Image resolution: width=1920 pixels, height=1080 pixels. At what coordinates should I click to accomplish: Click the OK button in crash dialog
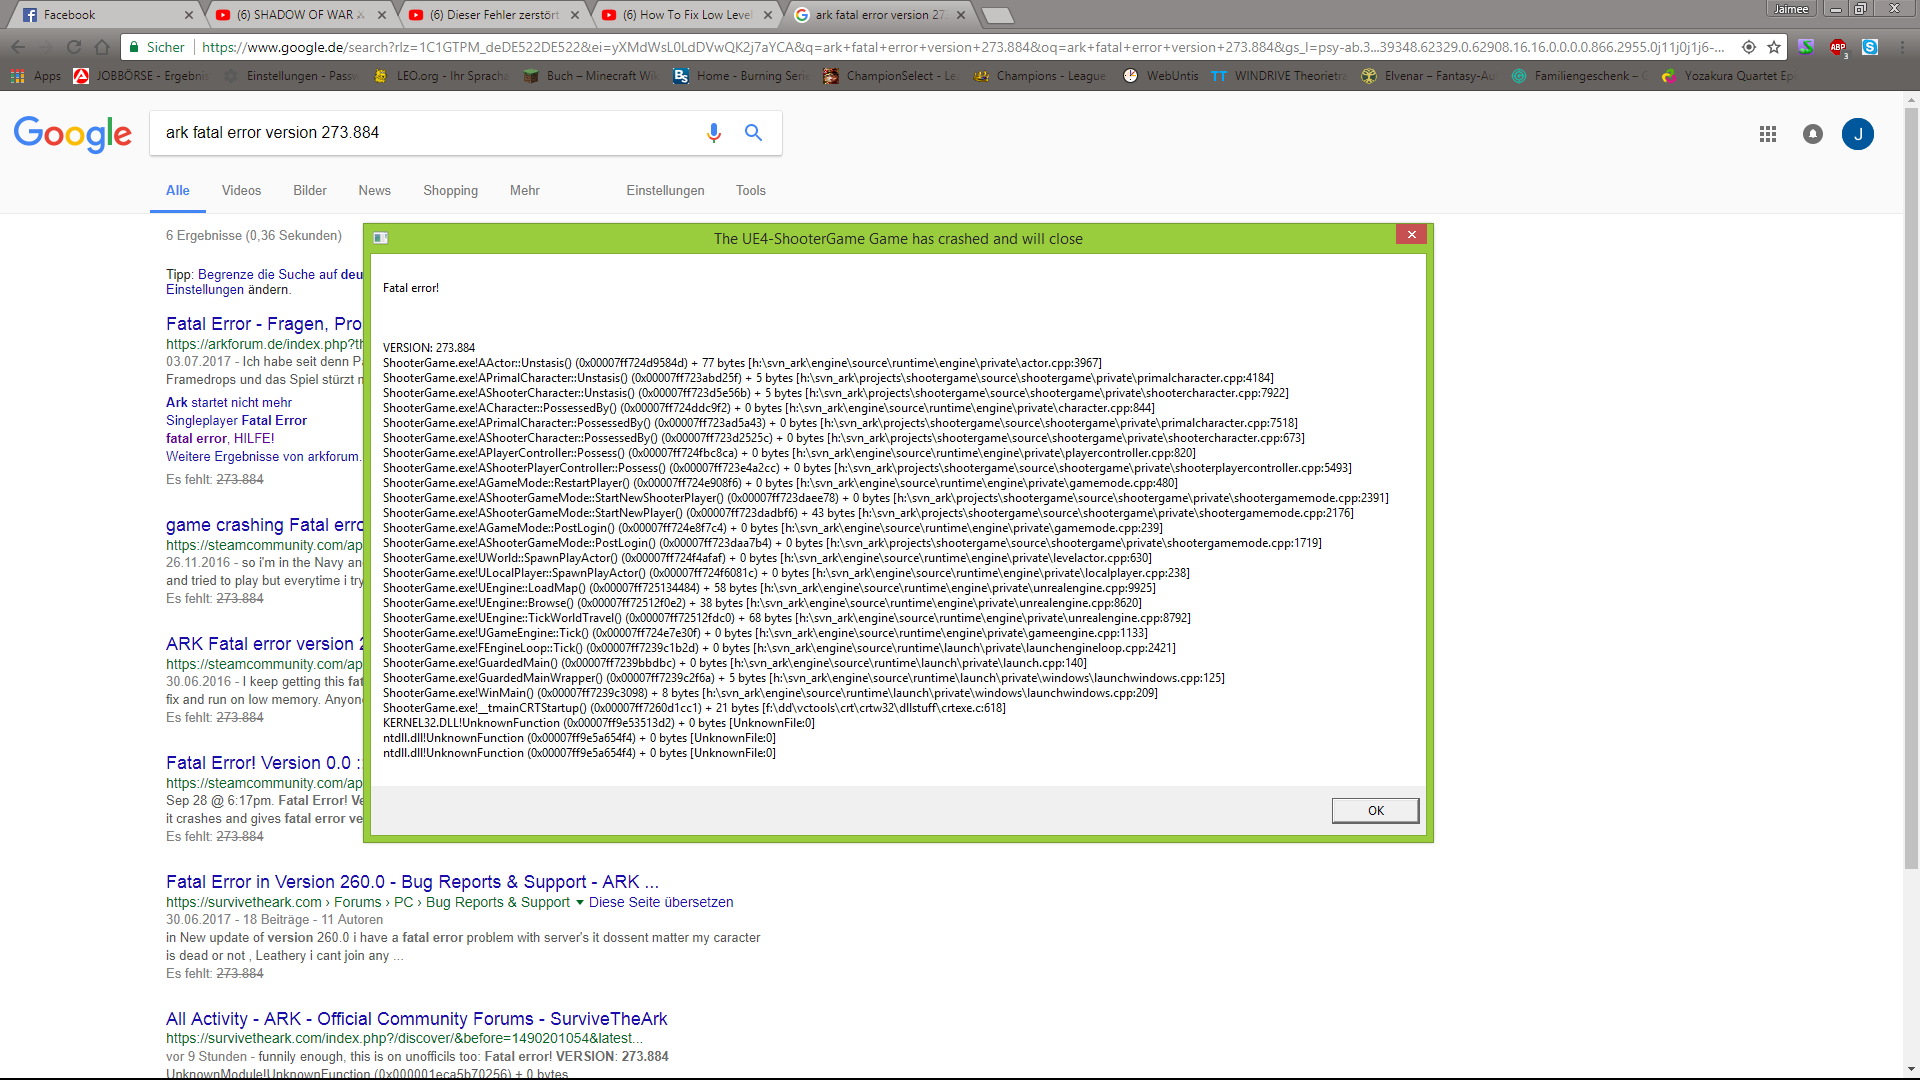1375,810
